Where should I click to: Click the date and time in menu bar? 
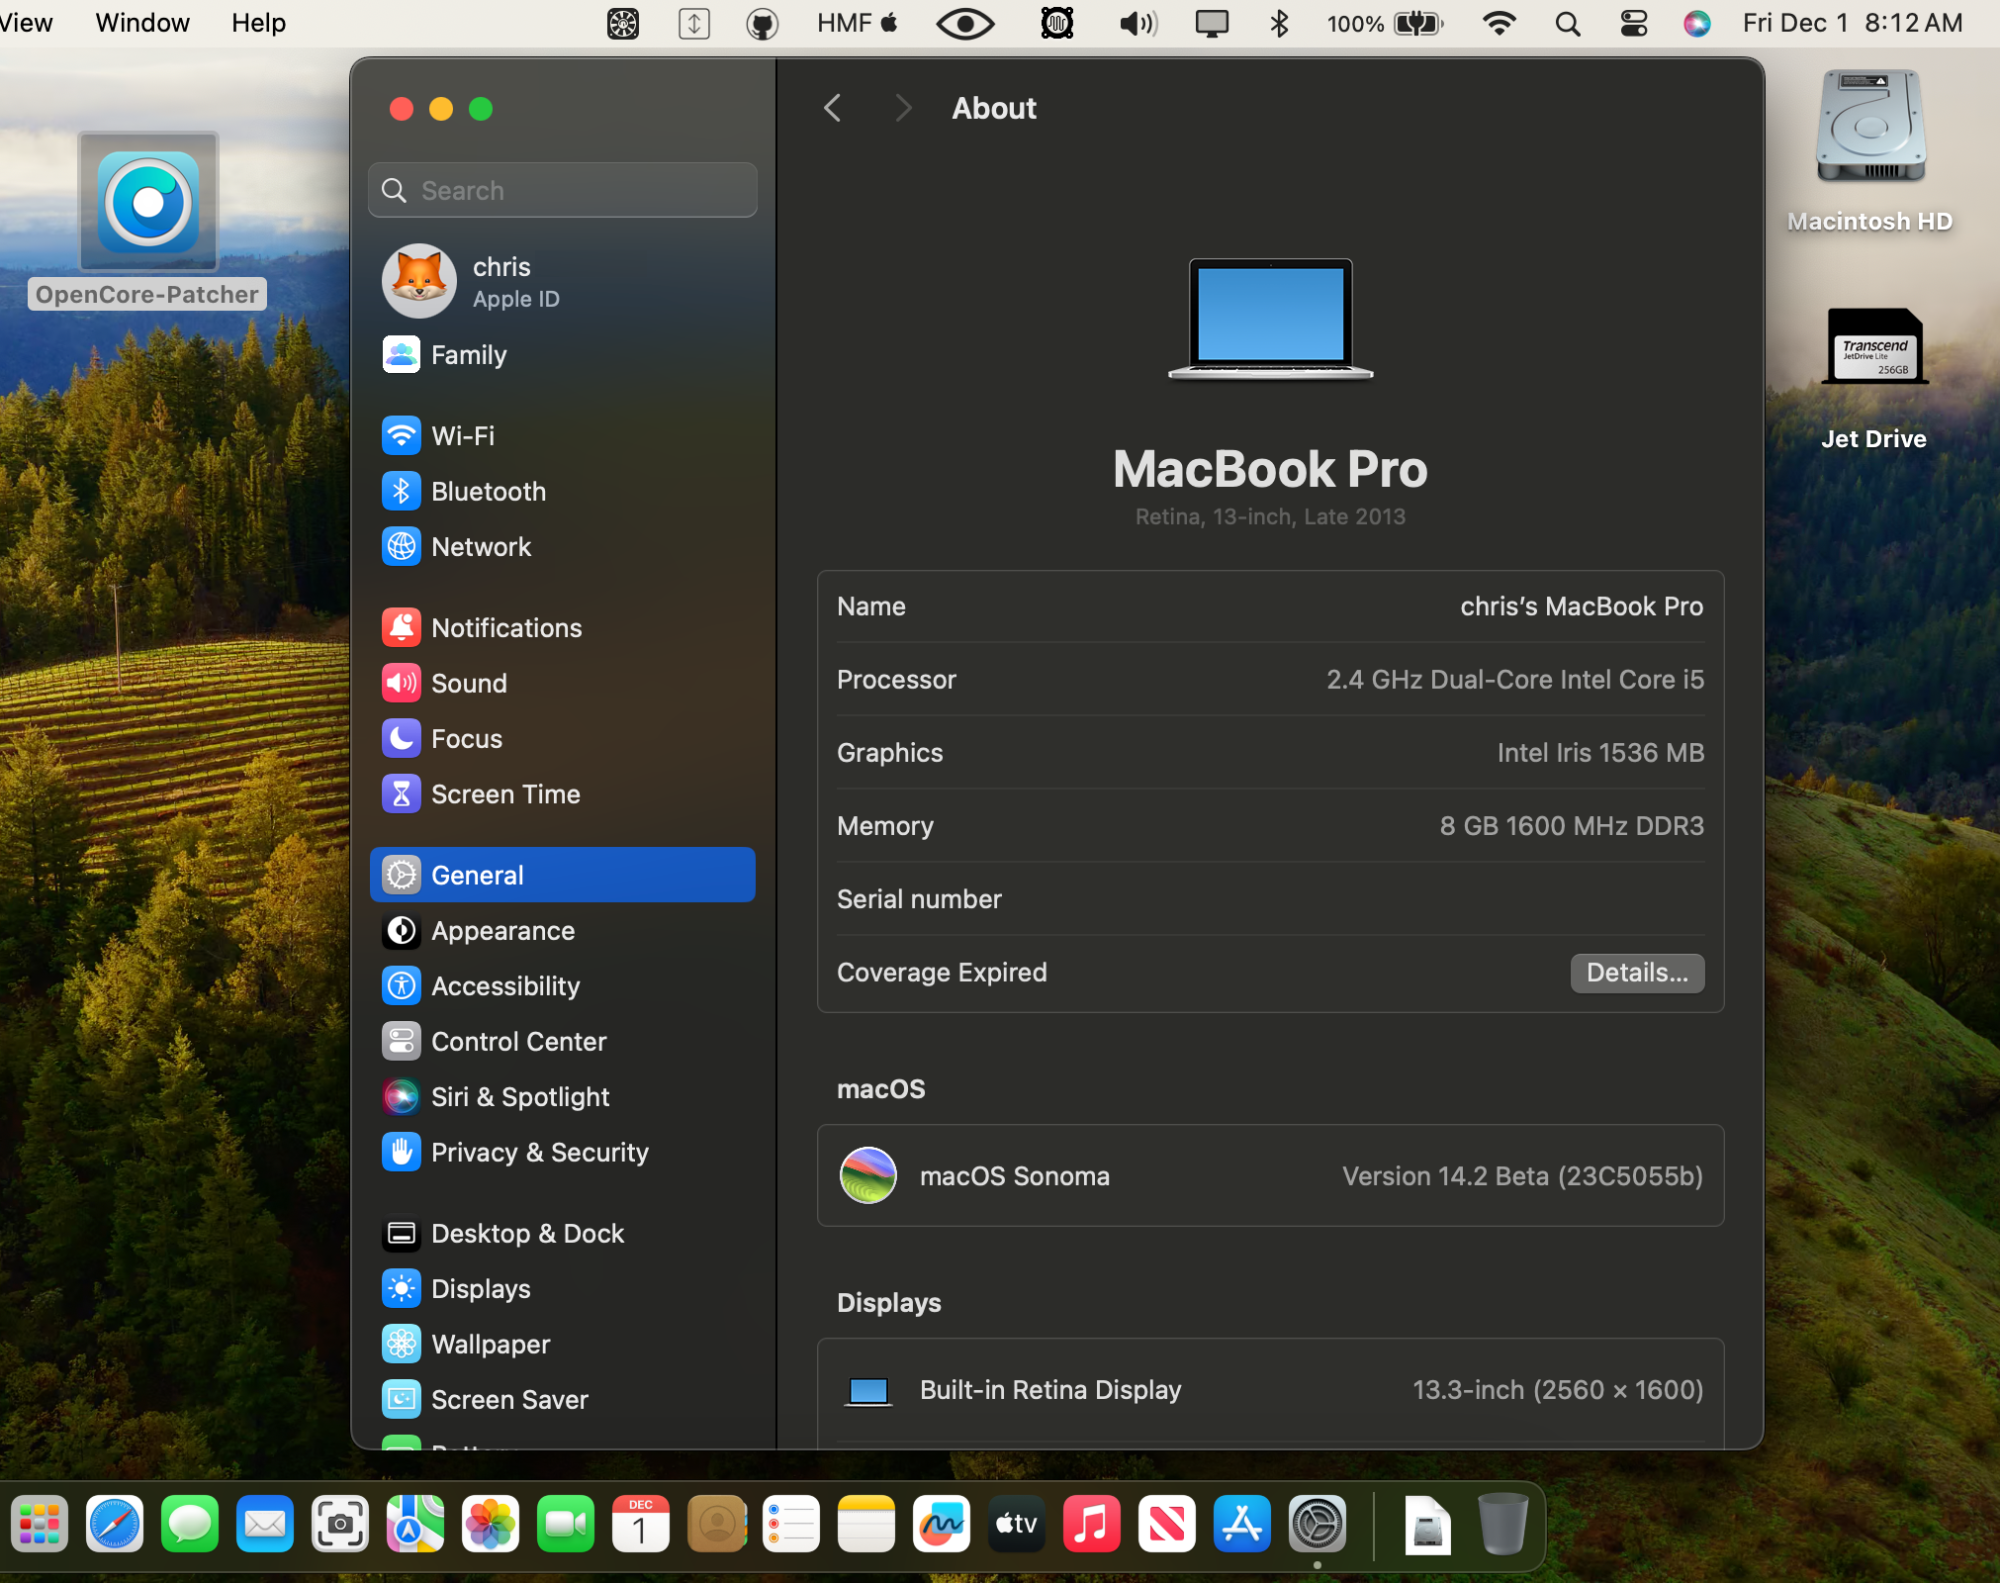[x=1852, y=22]
